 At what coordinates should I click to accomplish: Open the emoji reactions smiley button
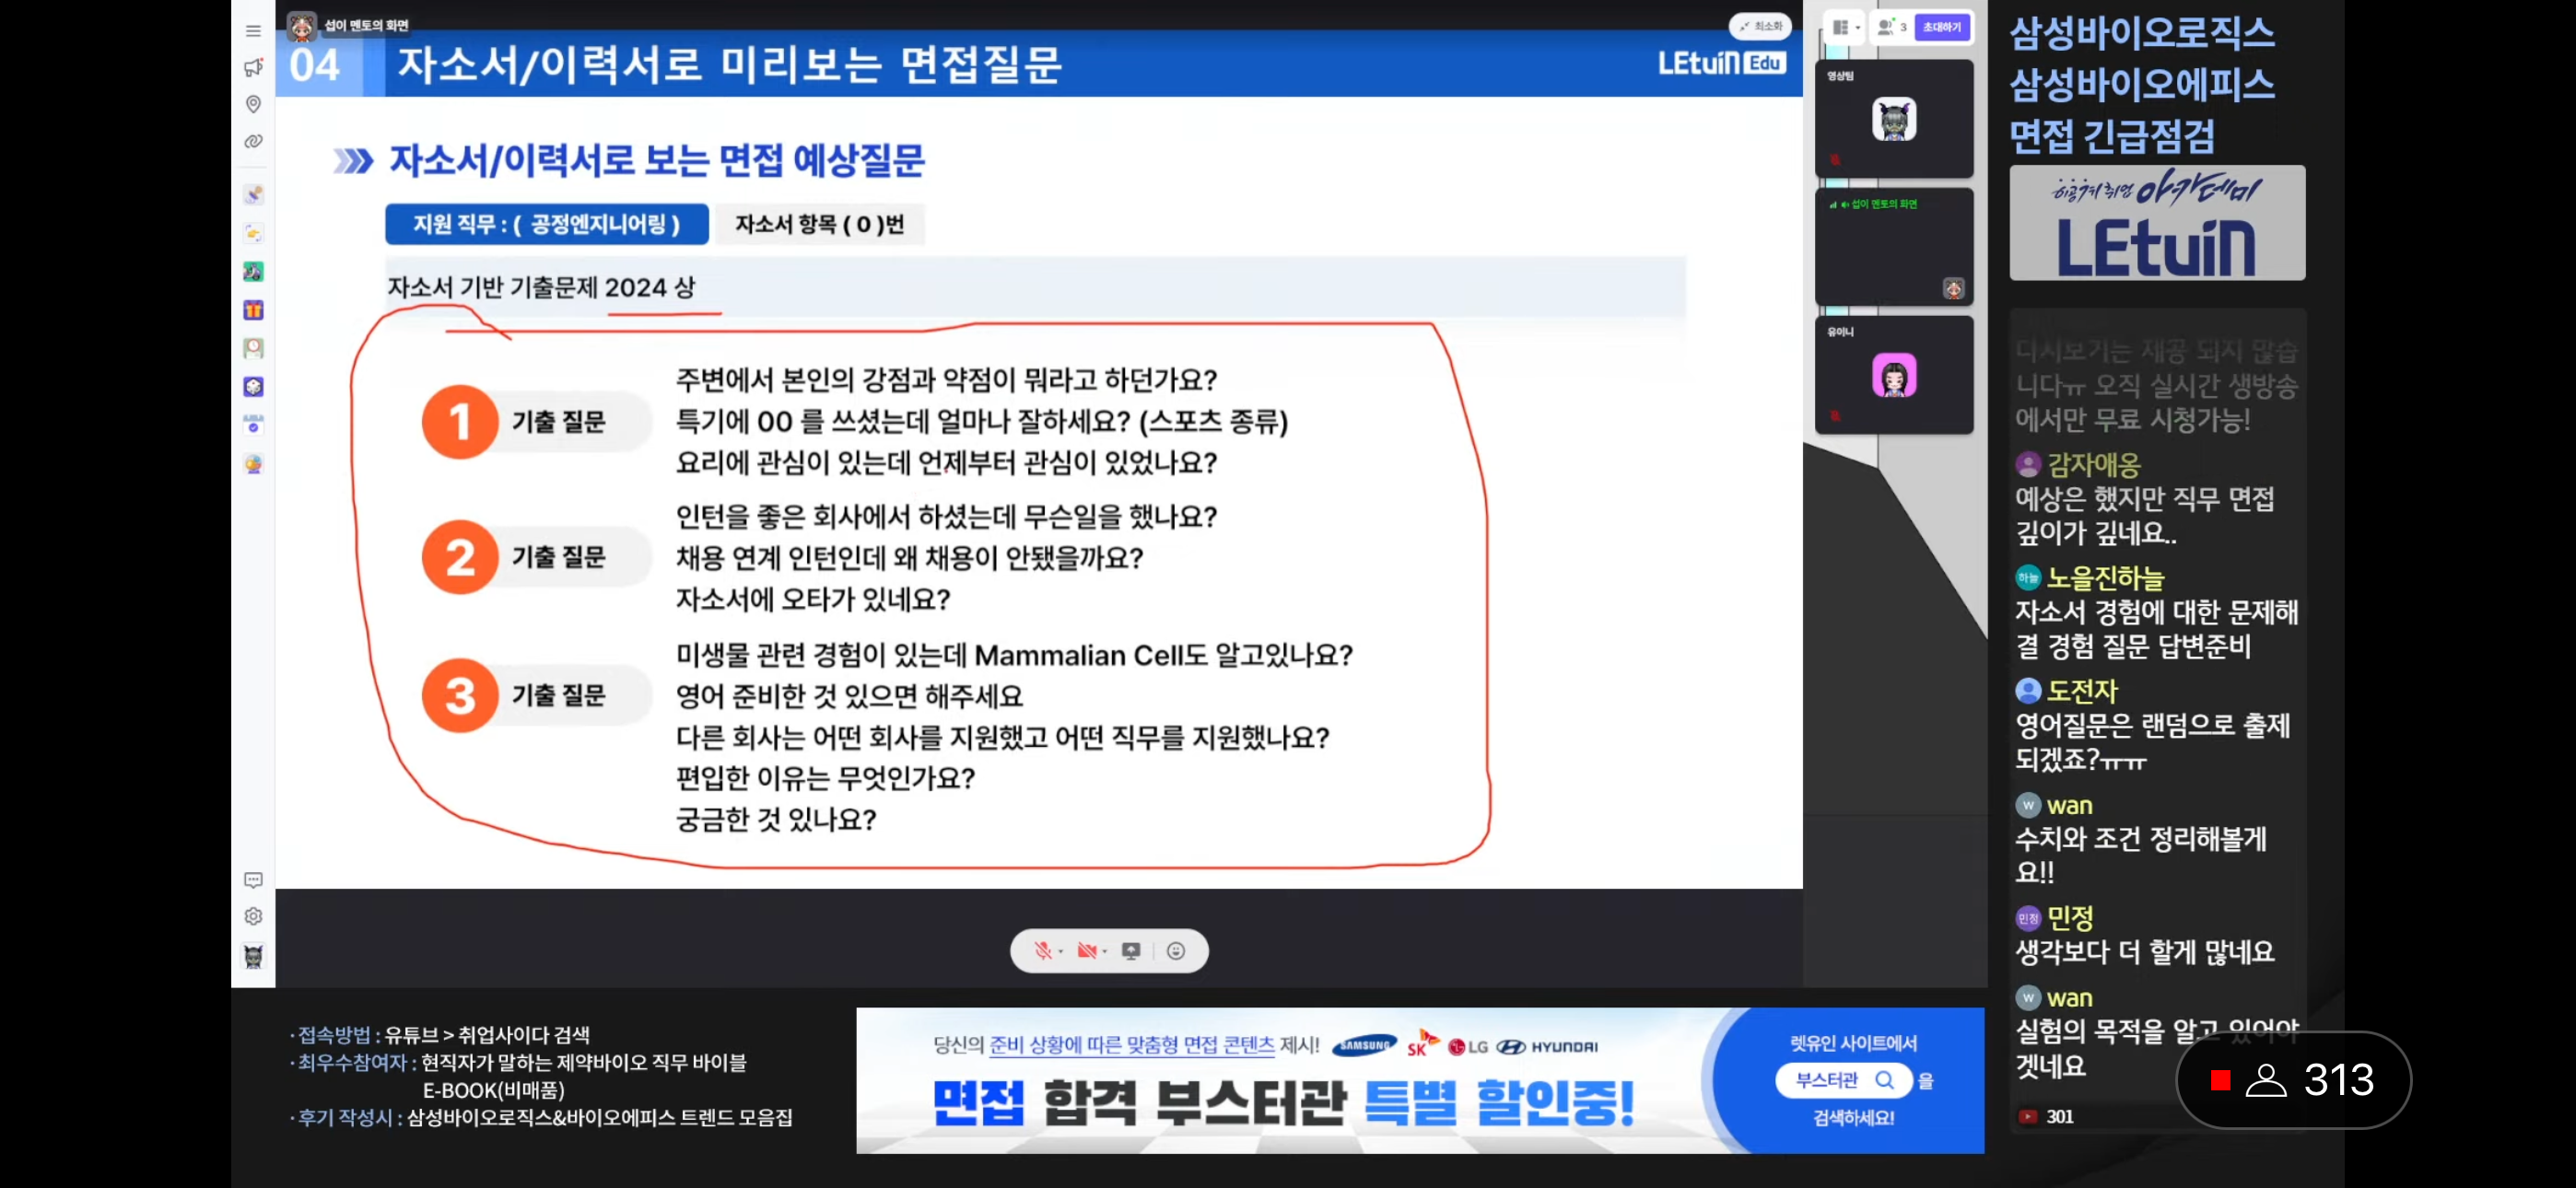[1176, 951]
